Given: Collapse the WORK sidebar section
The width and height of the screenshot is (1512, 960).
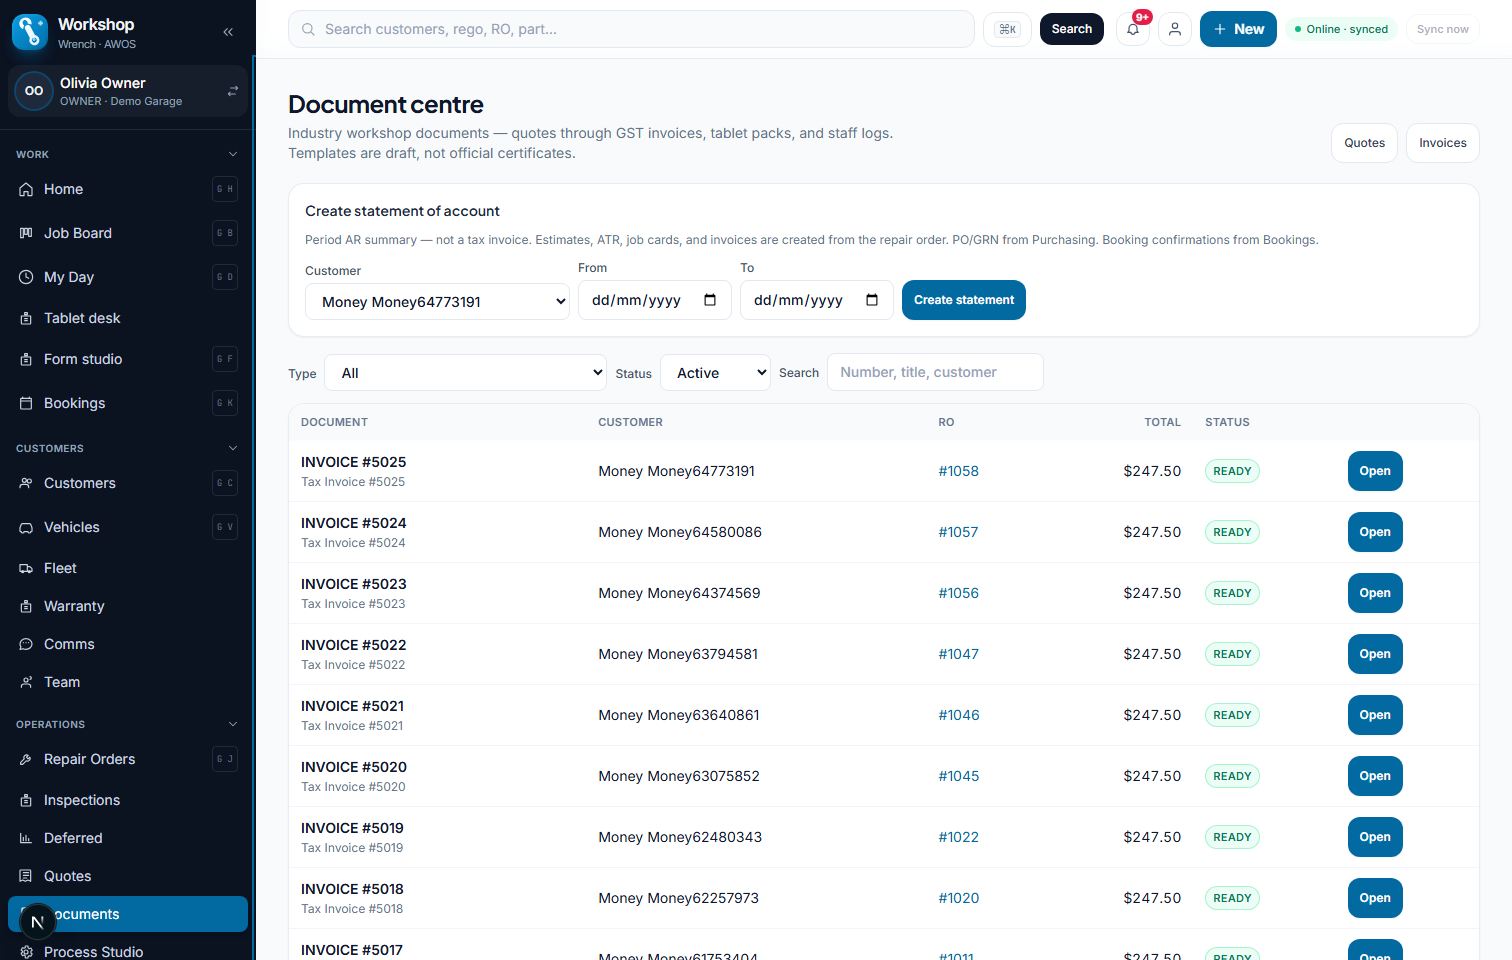Looking at the screenshot, I should (233, 154).
